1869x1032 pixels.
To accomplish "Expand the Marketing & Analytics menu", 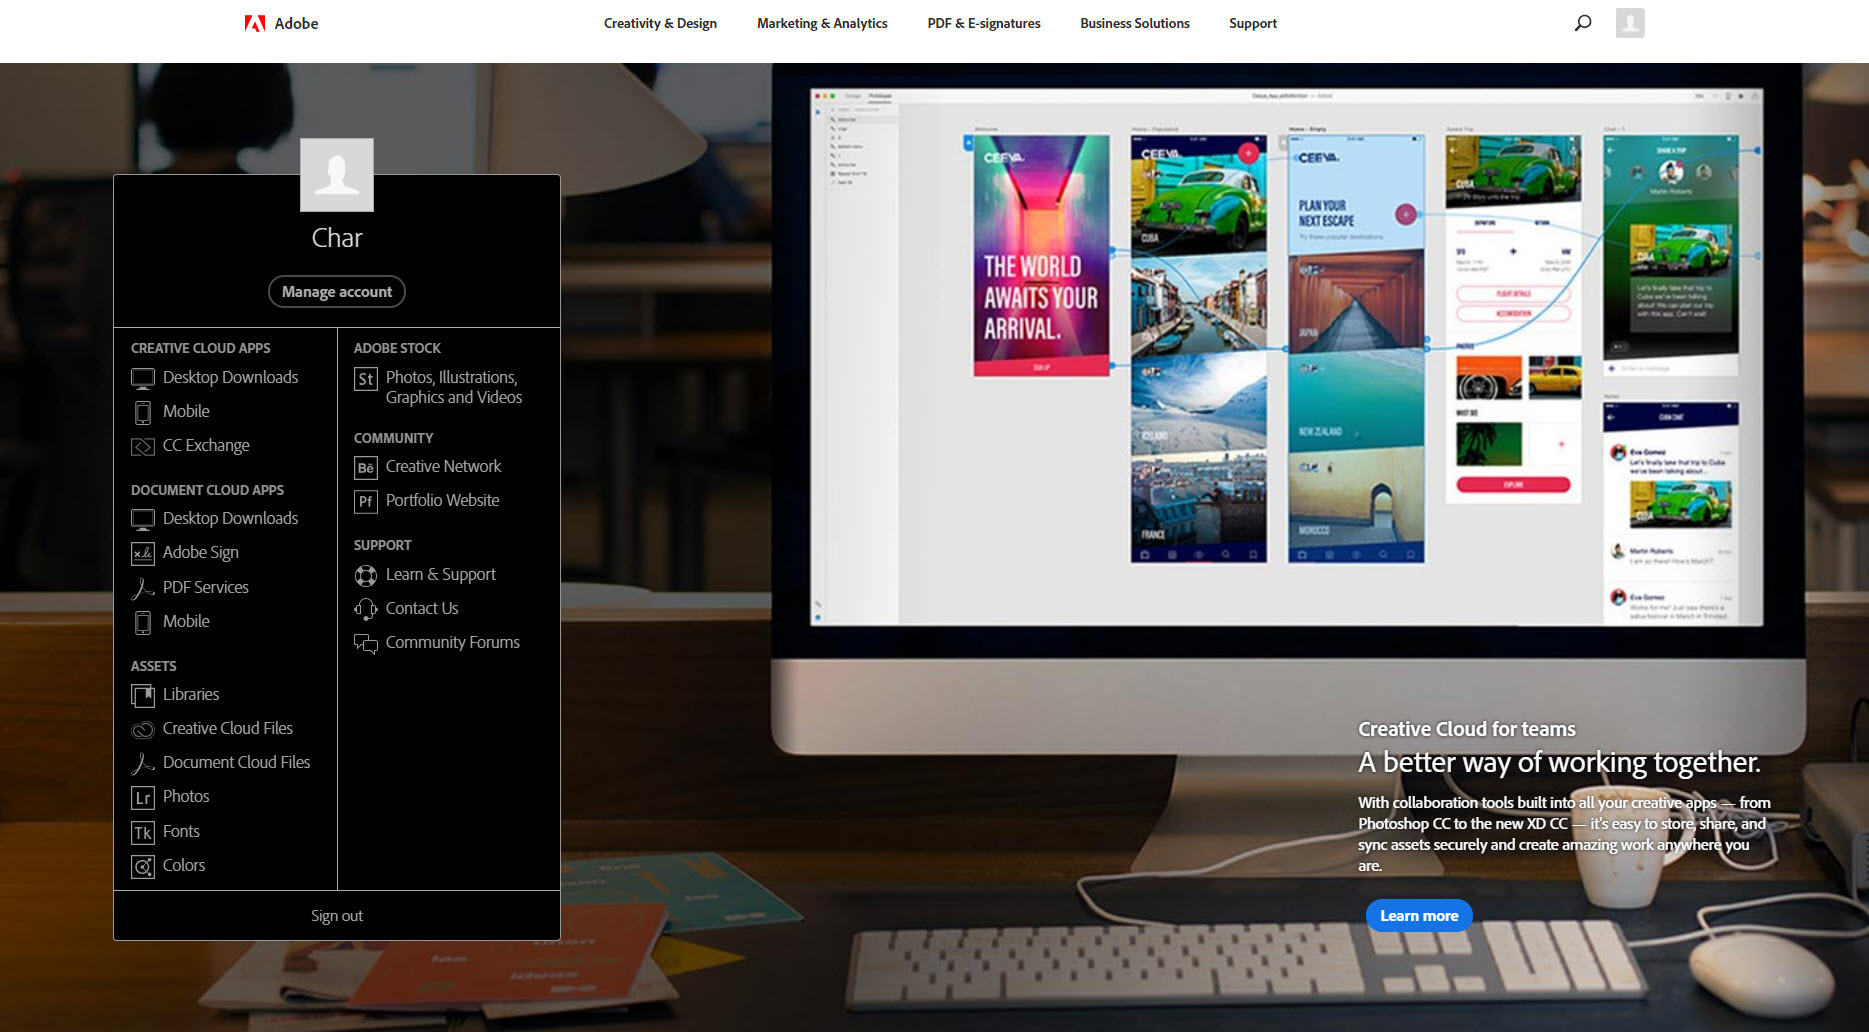I will [x=822, y=23].
